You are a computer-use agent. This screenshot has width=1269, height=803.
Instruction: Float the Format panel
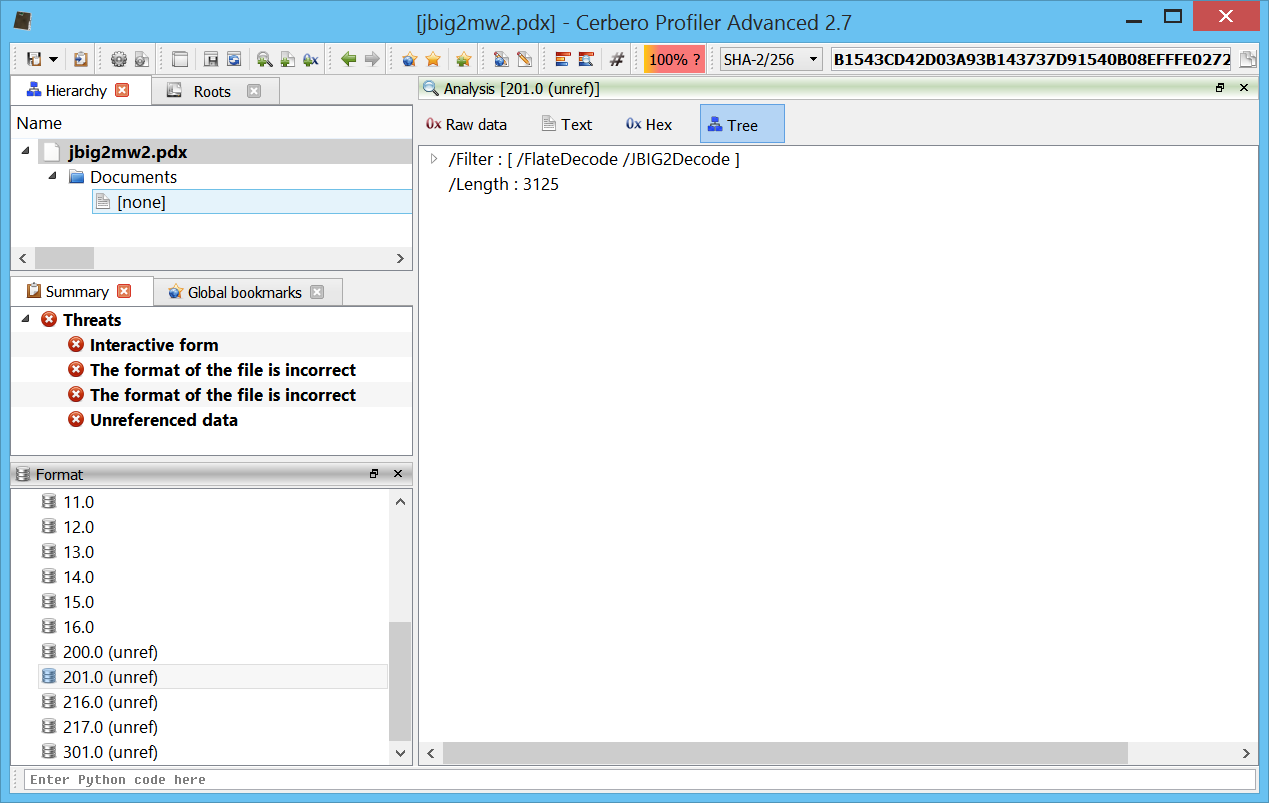[x=374, y=474]
